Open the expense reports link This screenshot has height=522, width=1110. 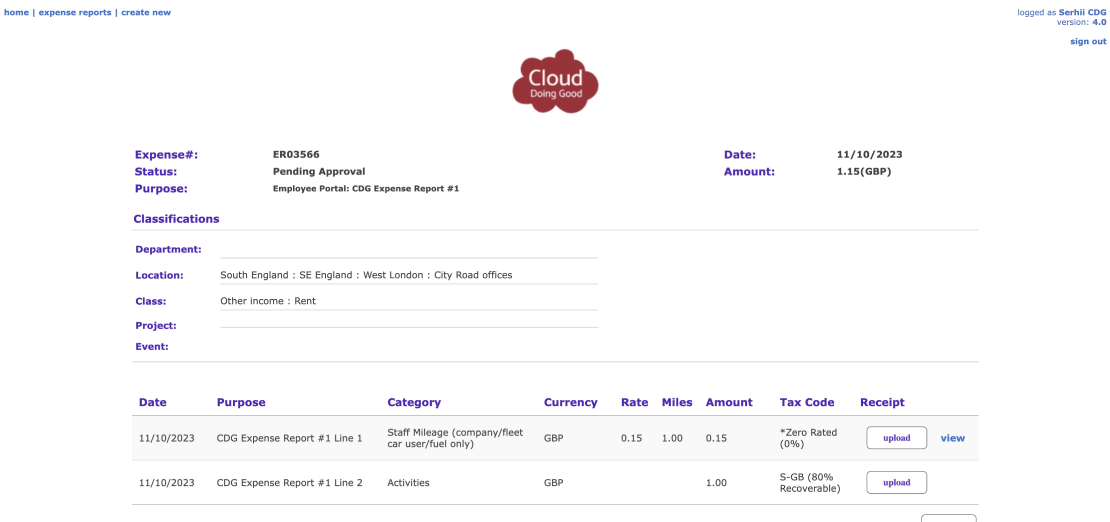tap(75, 12)
